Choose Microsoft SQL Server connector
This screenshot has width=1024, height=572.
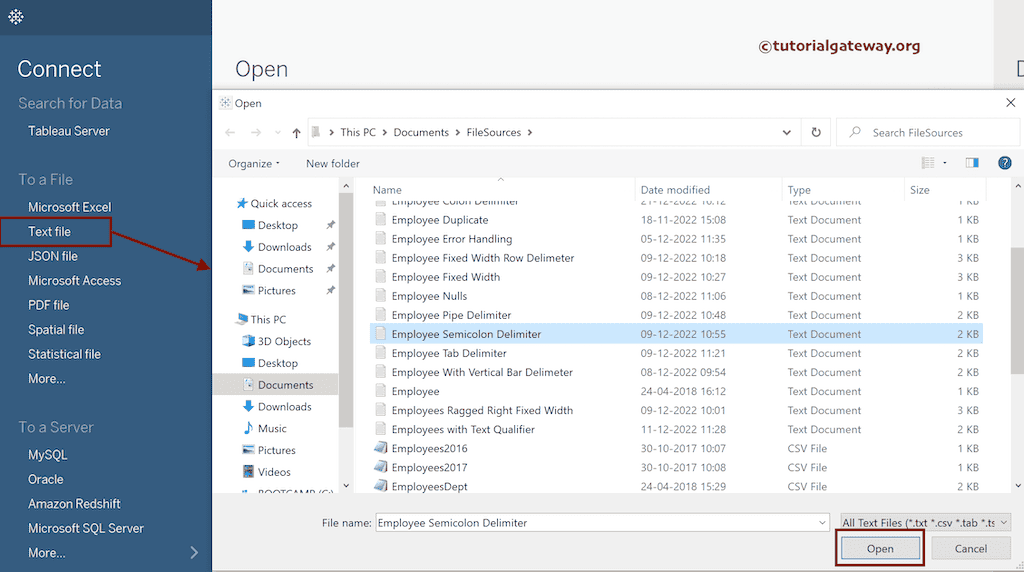pos(86,528)
